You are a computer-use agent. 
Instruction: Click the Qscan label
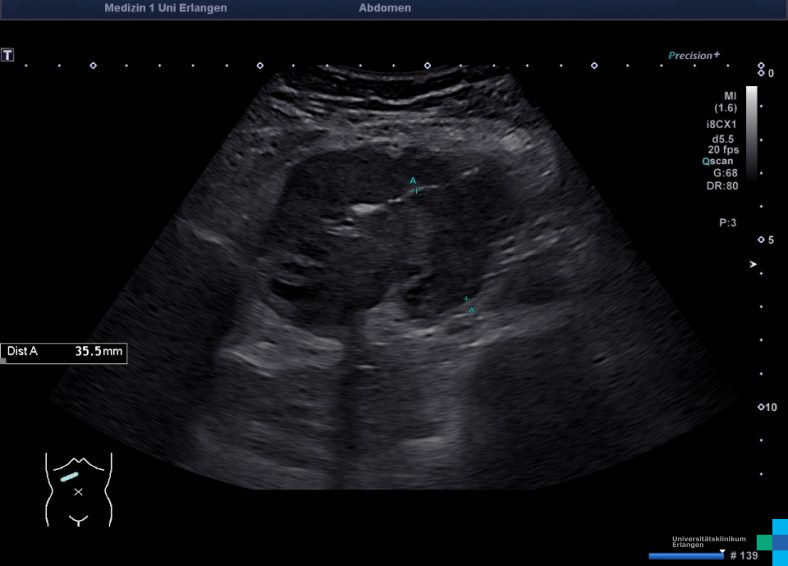coord(720,160)
